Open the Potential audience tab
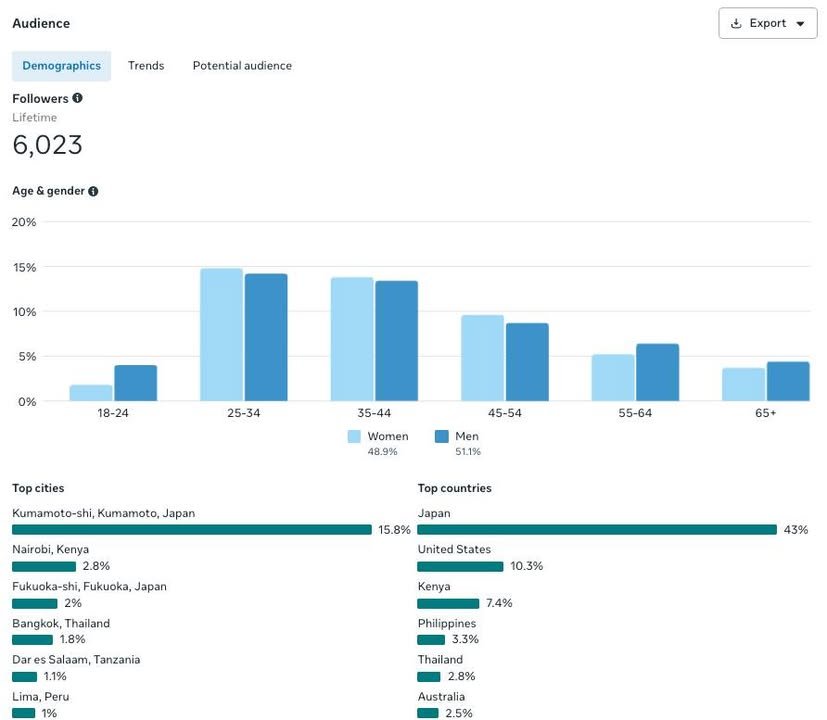The width and height of the screenshot is (827, 720). (x=242, y=66)
